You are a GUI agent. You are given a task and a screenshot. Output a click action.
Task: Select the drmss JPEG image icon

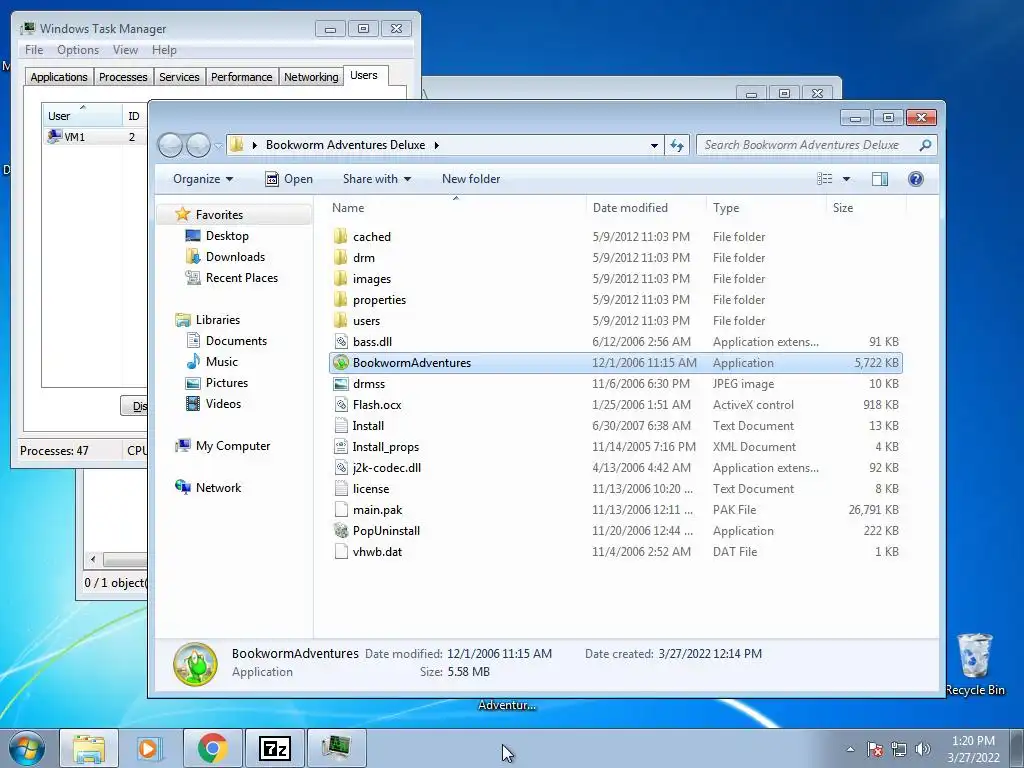coord(340,384)
